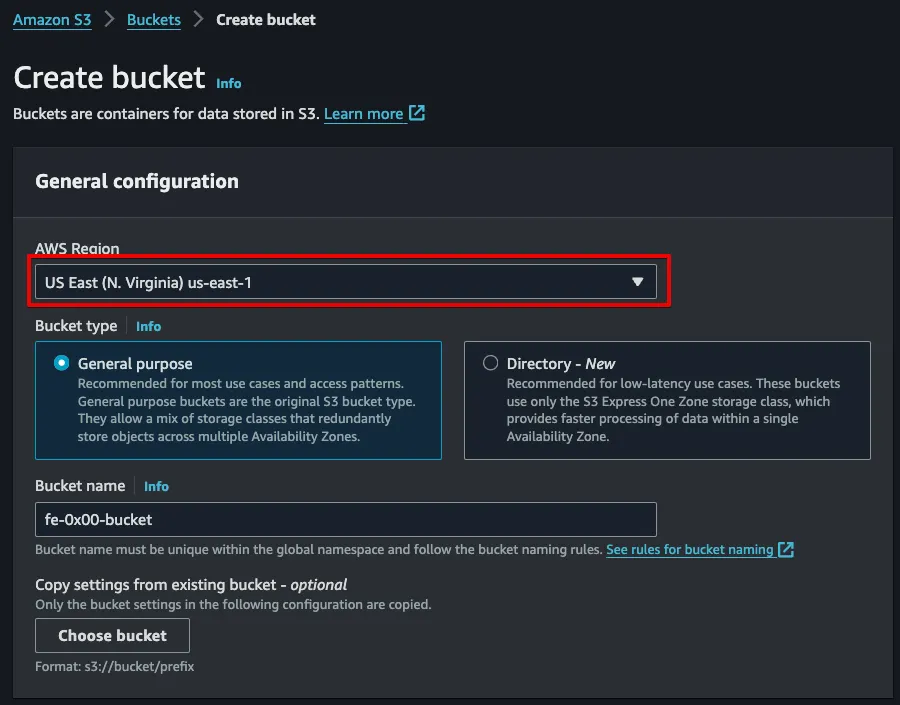Open the Buckets breadcrumb link
This screenshot has height=705, width=900.
[154, 19]
